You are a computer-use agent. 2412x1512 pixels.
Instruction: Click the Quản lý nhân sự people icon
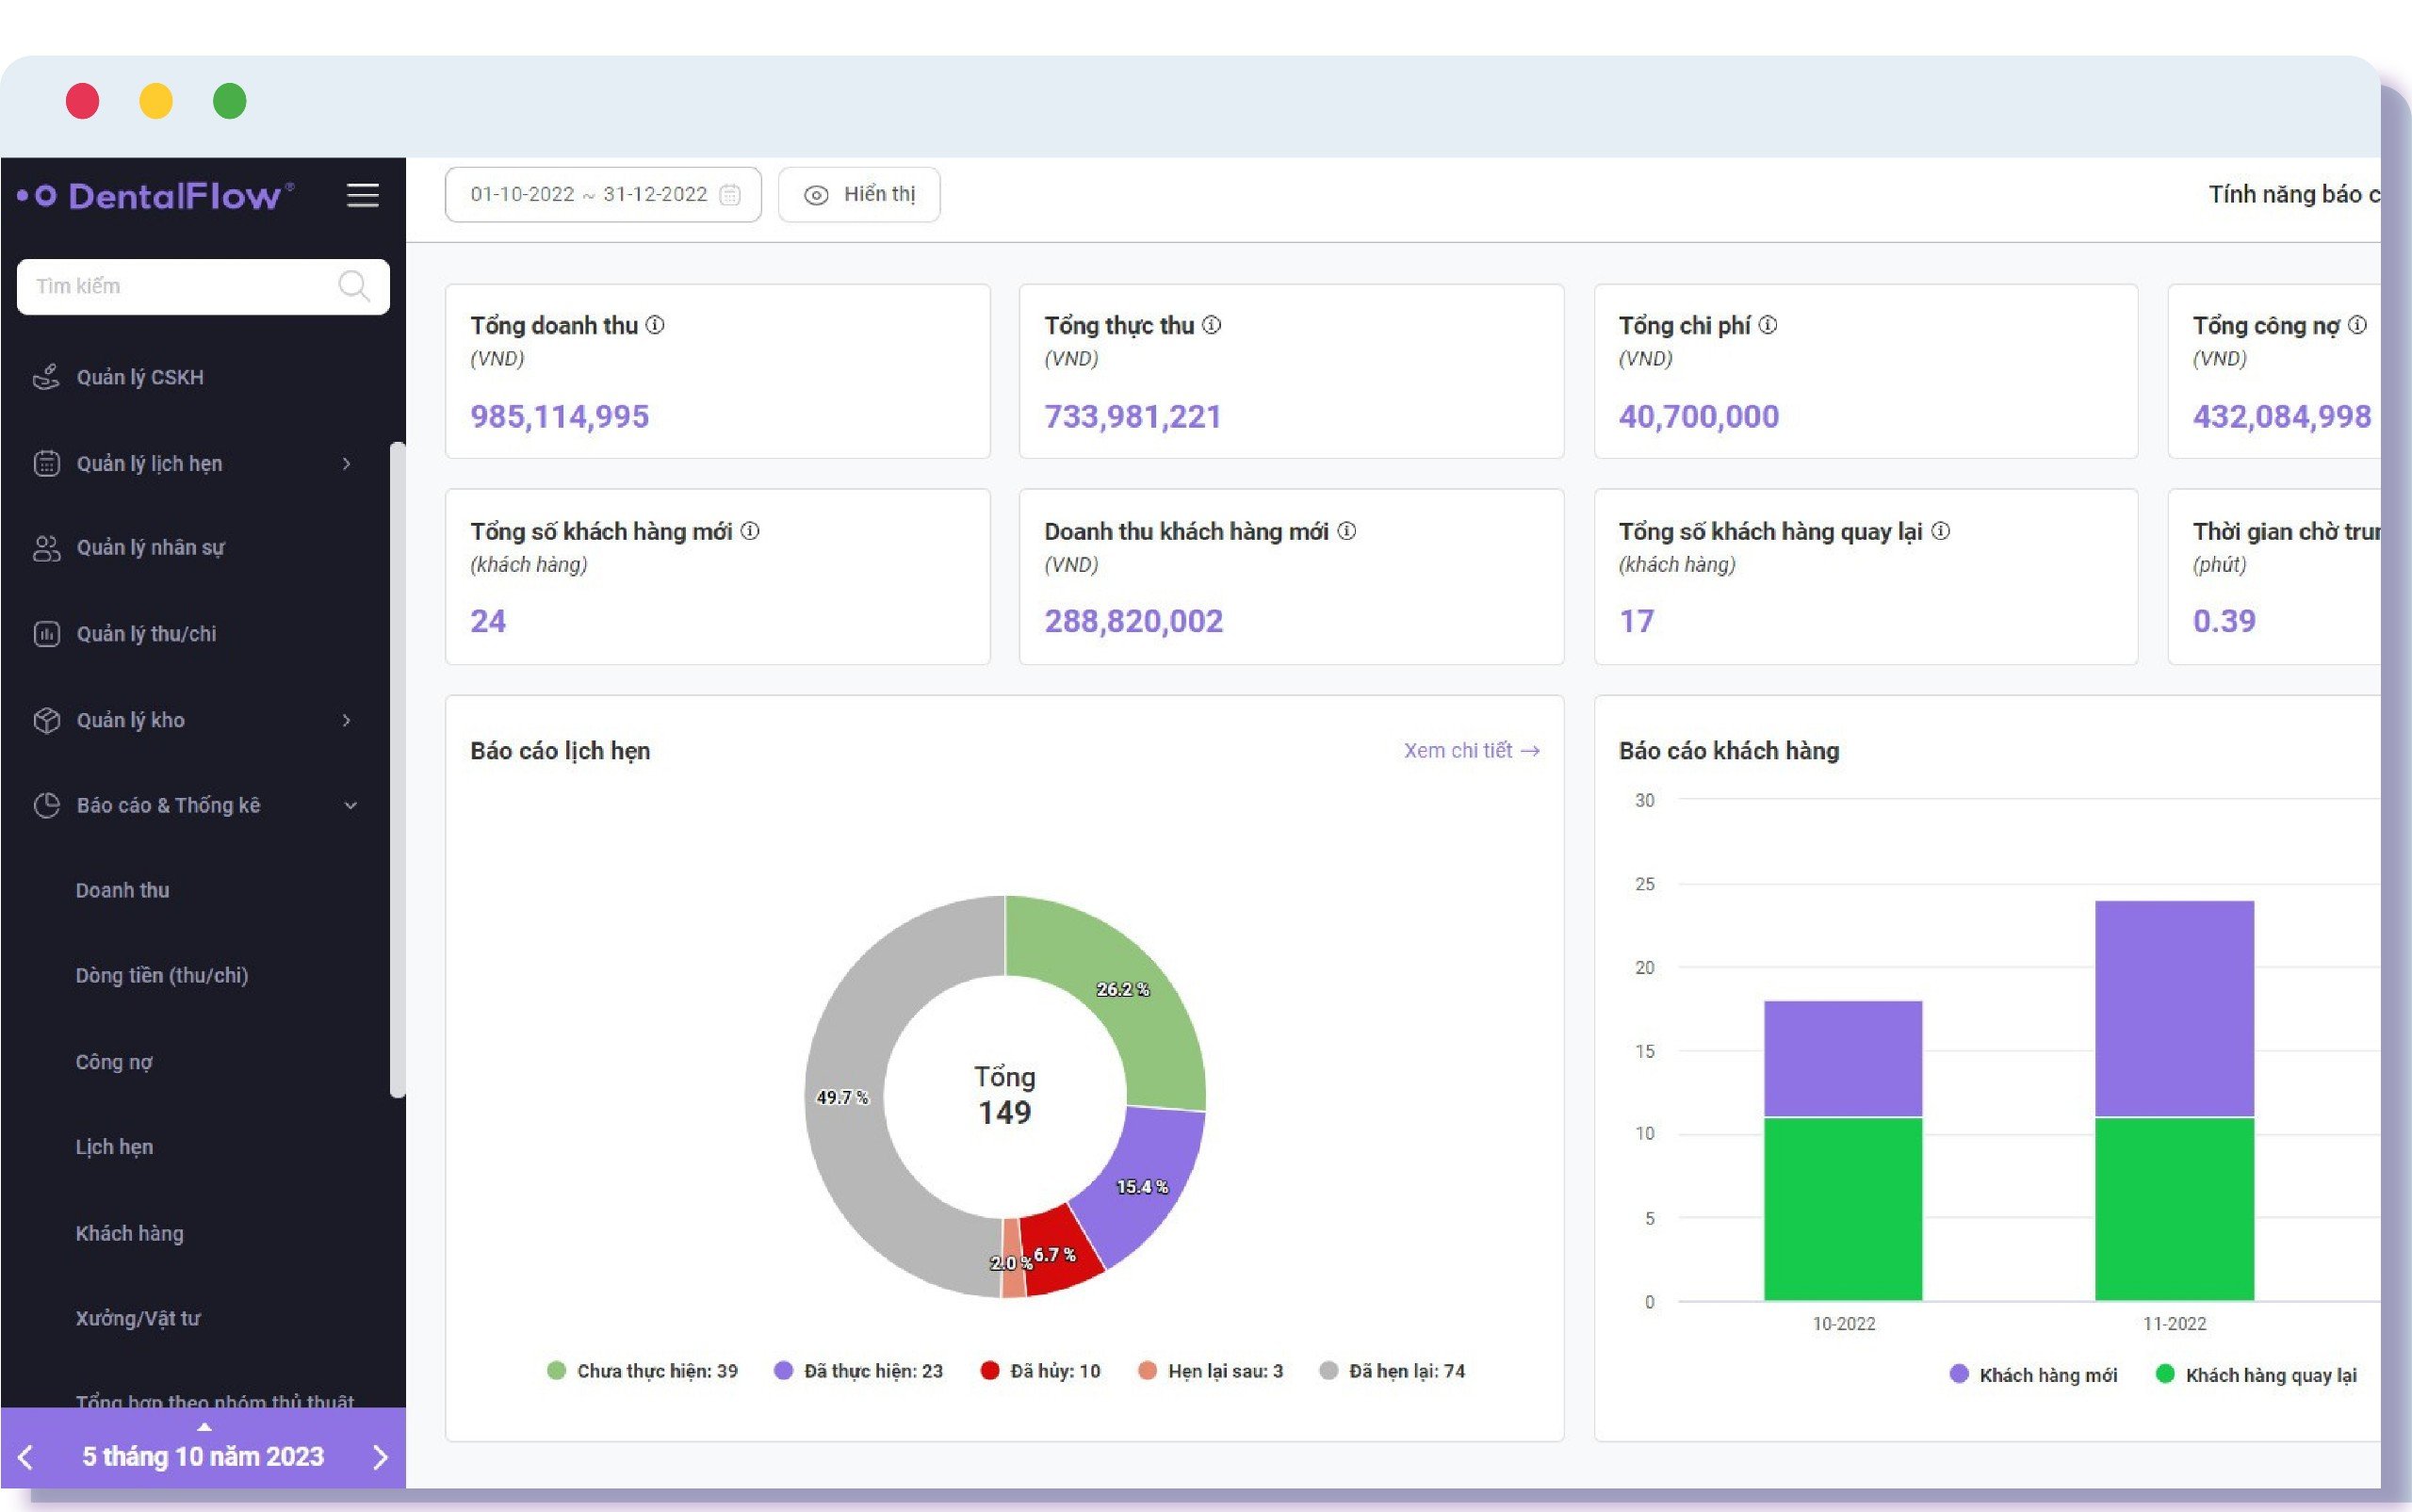[x=46, y=548]
